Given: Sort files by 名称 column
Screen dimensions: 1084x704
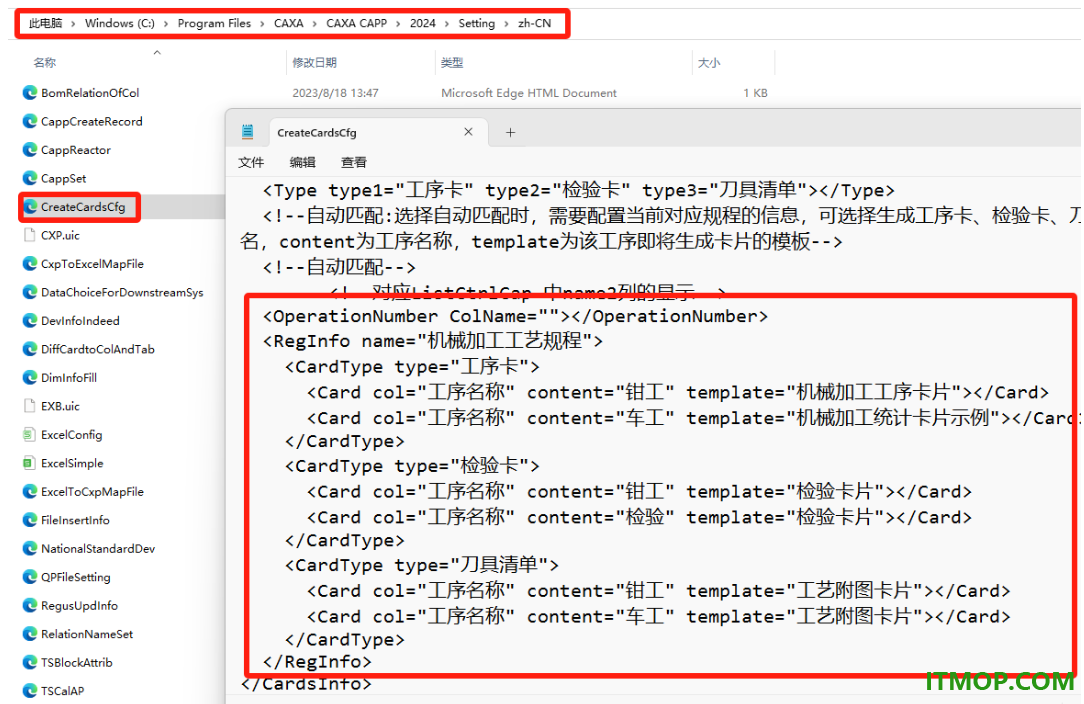Looking at the screenshot, I should (x=45, y=63).
